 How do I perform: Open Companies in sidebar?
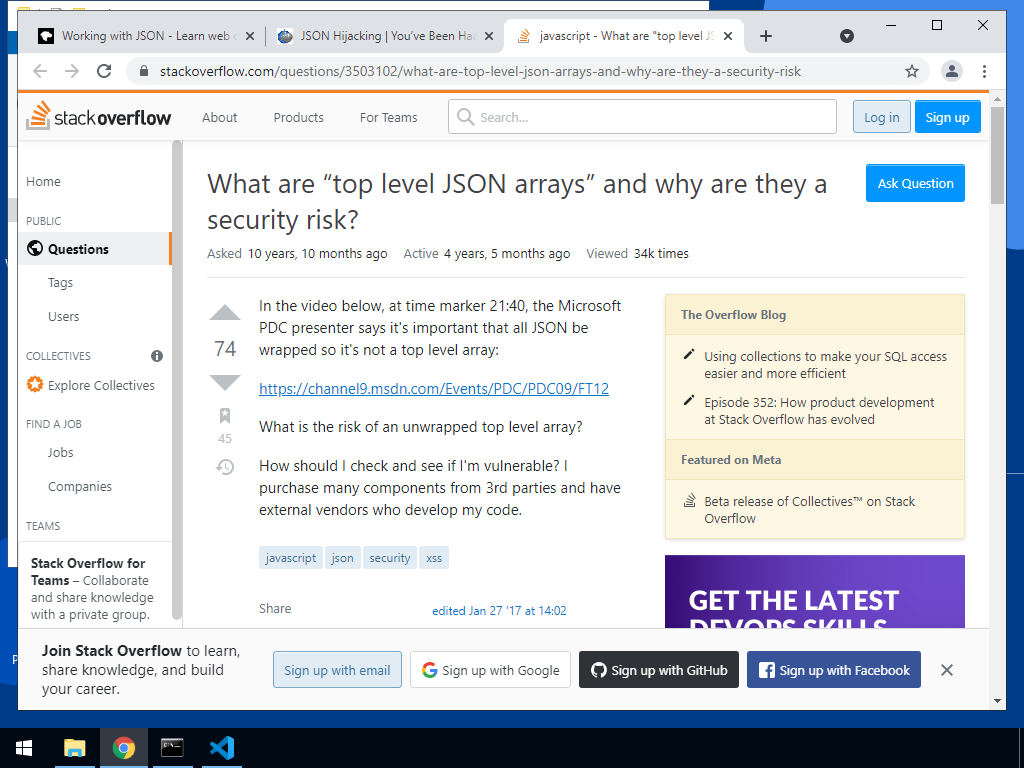[80, 487]
